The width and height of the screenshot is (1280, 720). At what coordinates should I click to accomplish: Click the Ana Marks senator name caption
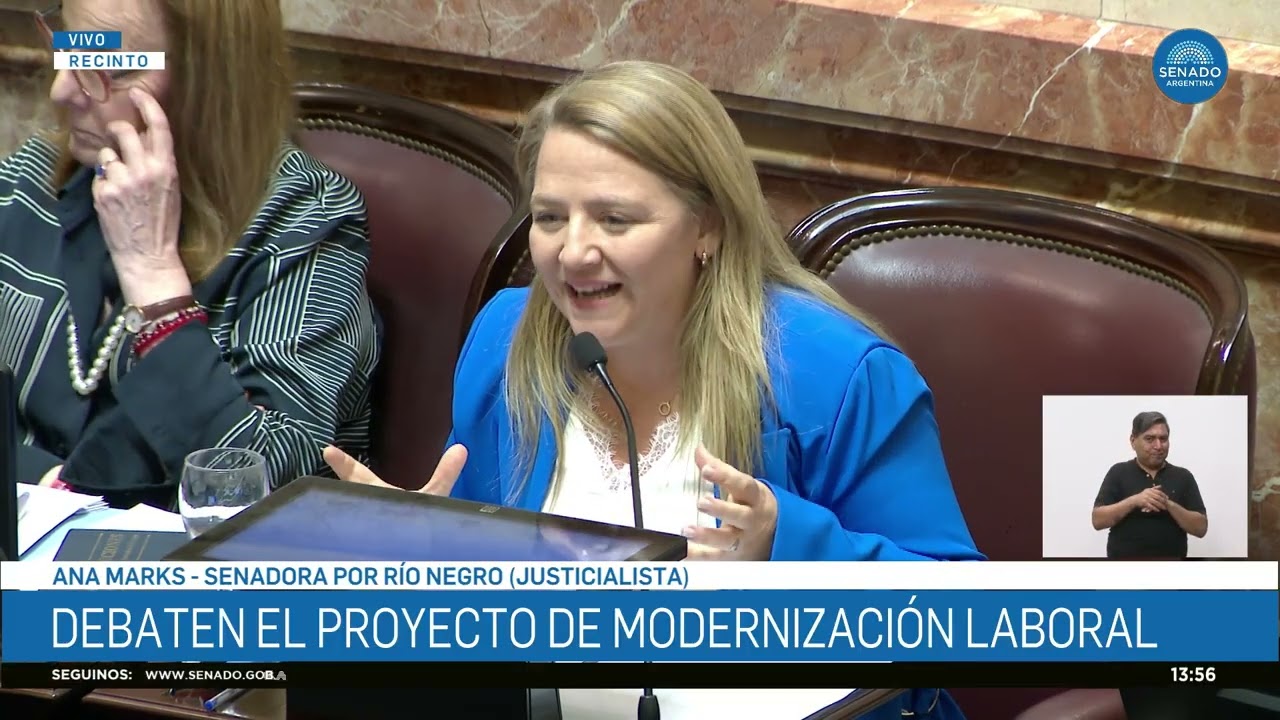(x=370, y=576)
